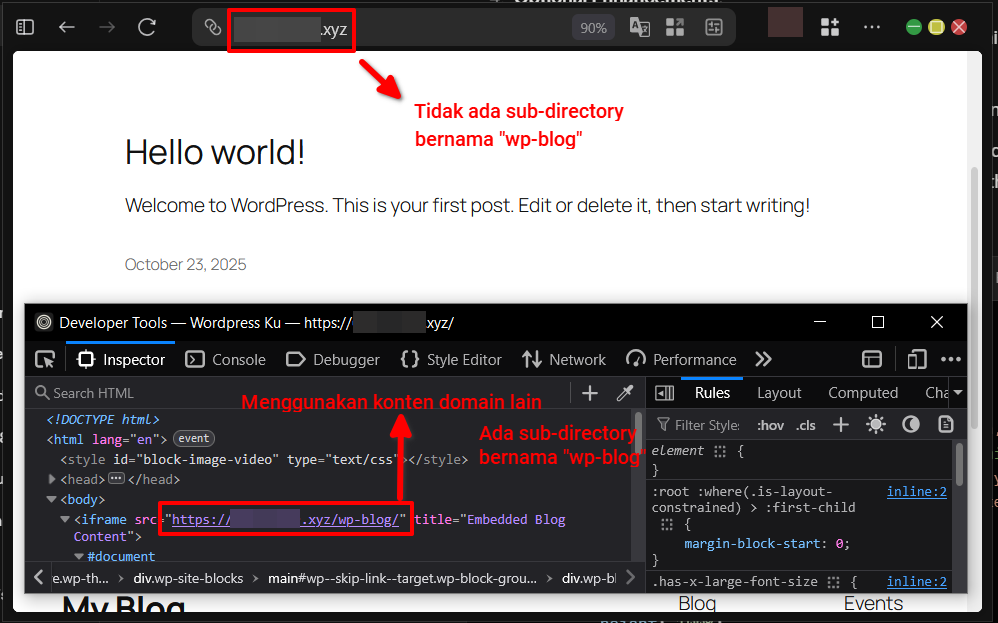Click the inline:2 link in the Rules panel

point(916,491)
